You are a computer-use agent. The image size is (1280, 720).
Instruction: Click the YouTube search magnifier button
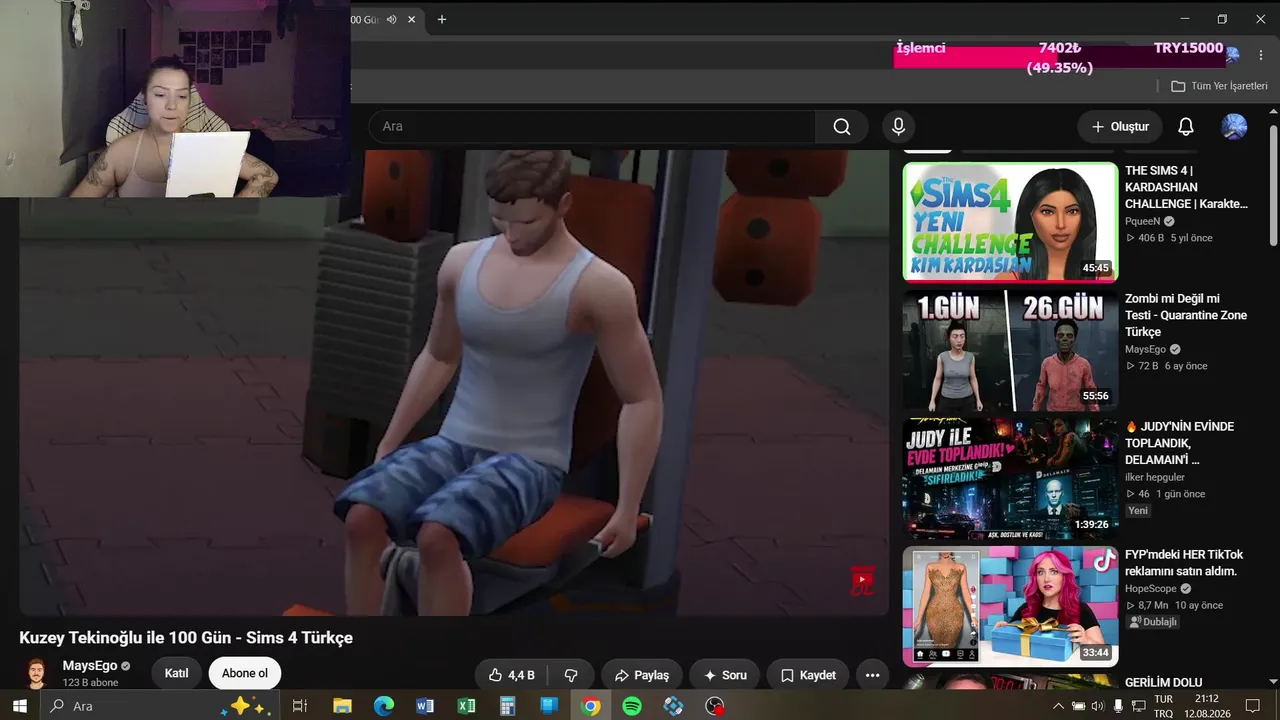[x=842, y=127]
